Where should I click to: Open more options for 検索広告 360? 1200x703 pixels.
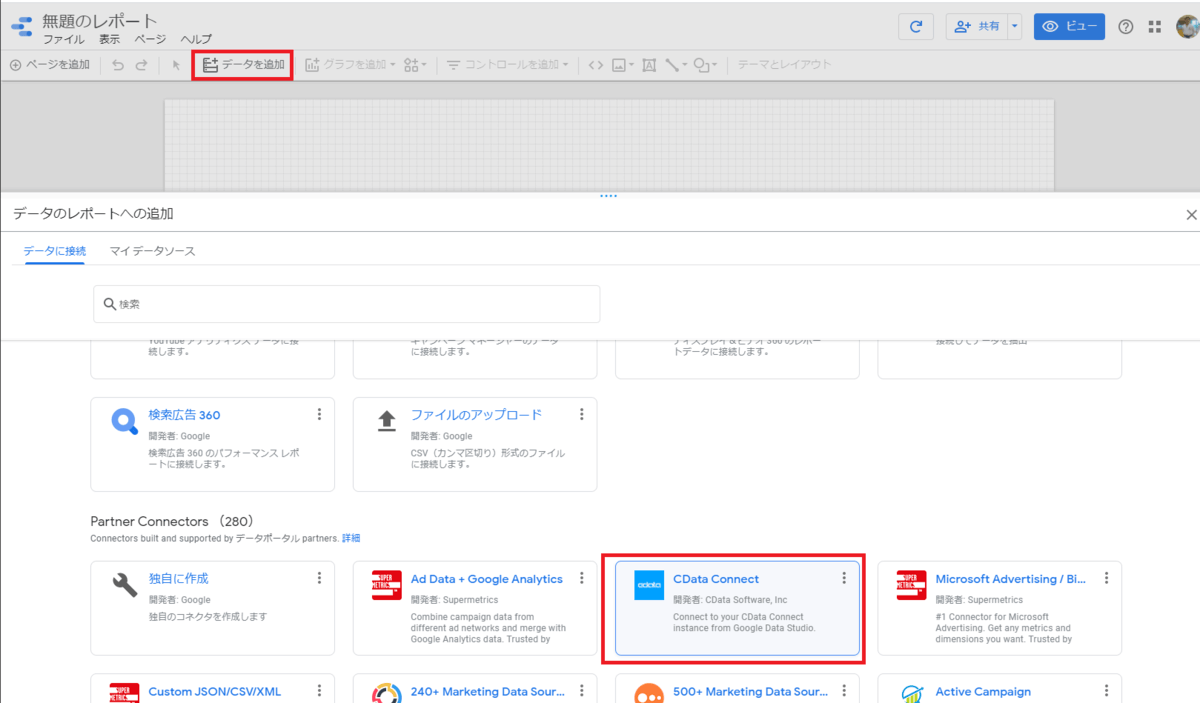319,414
